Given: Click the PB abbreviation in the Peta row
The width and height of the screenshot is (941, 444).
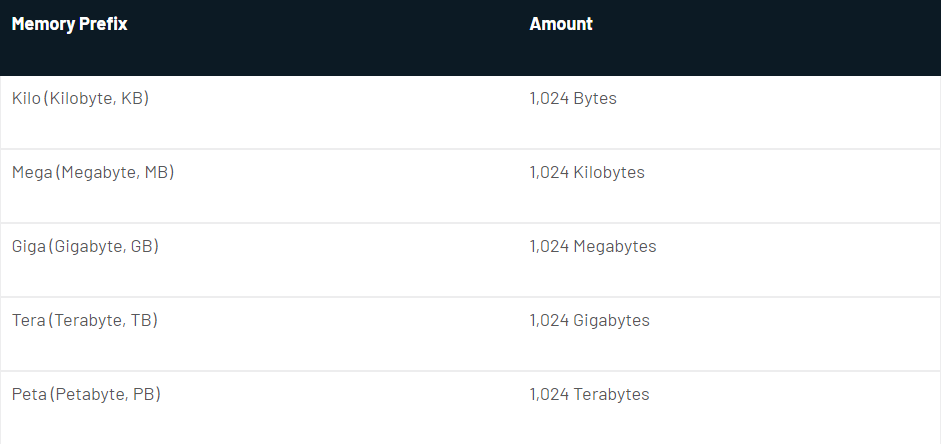Looking at the screenshot, I should 144,395.
